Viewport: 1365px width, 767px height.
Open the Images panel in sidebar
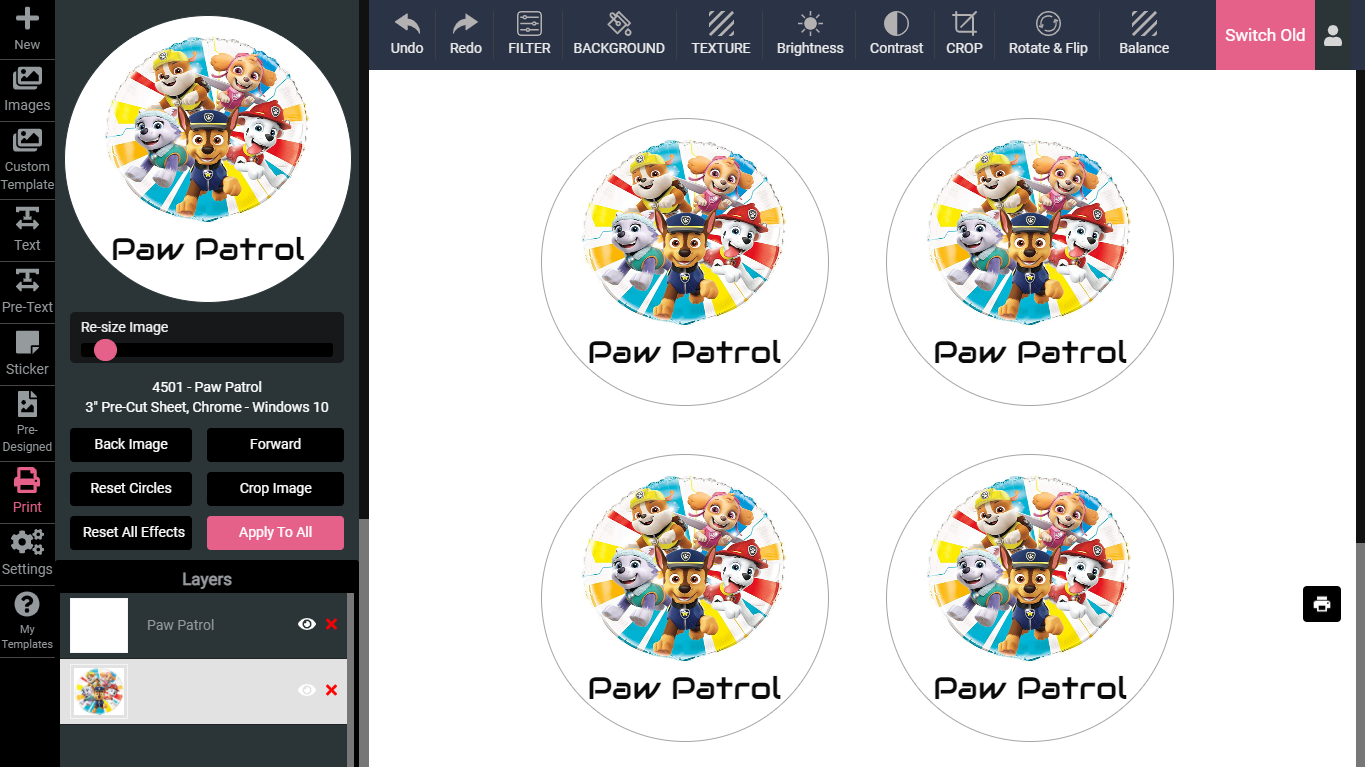(27, 90)
